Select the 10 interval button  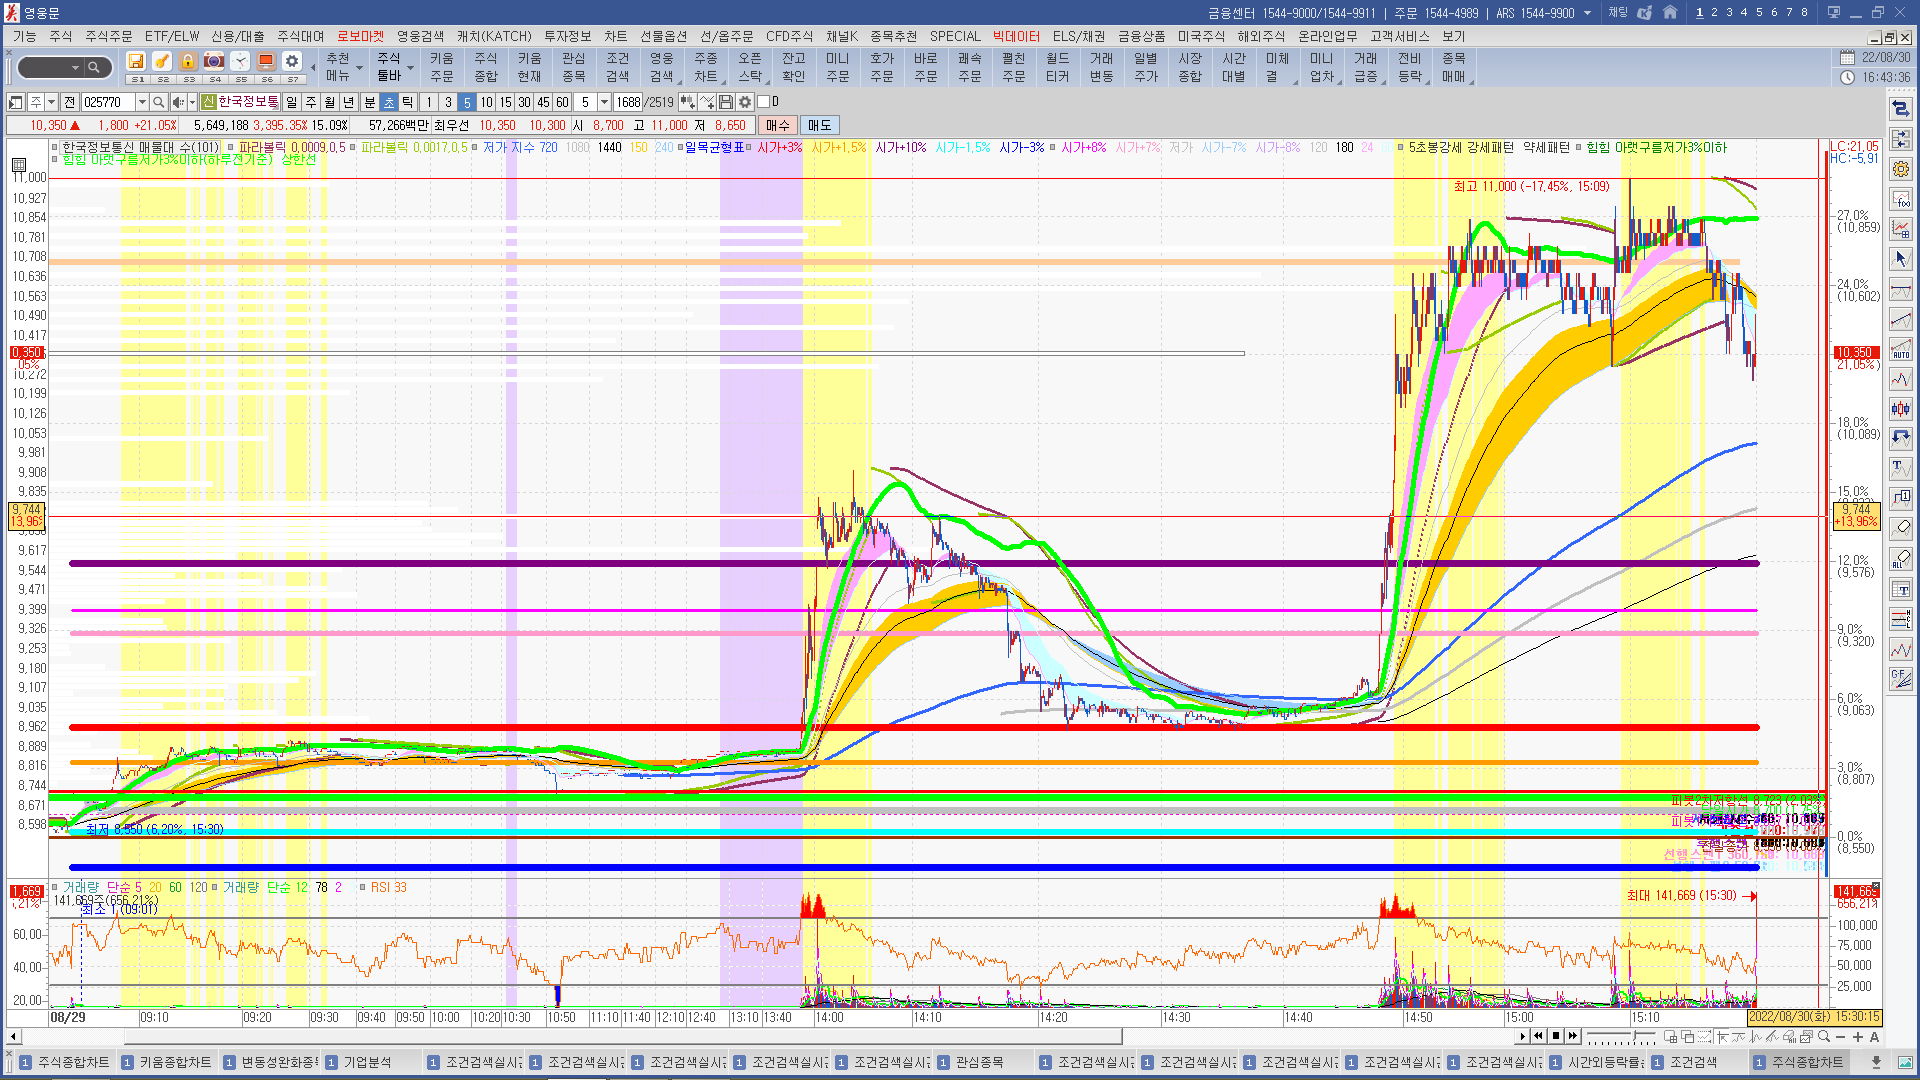click(486, 102)
